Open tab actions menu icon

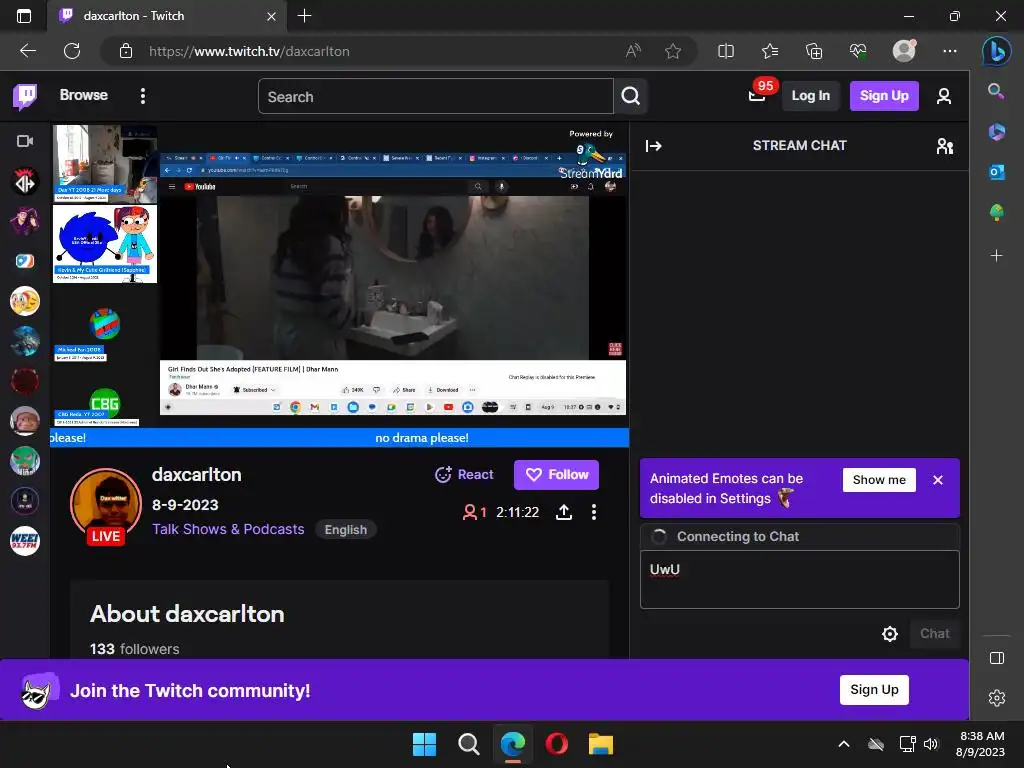click(x=24, y=16)
